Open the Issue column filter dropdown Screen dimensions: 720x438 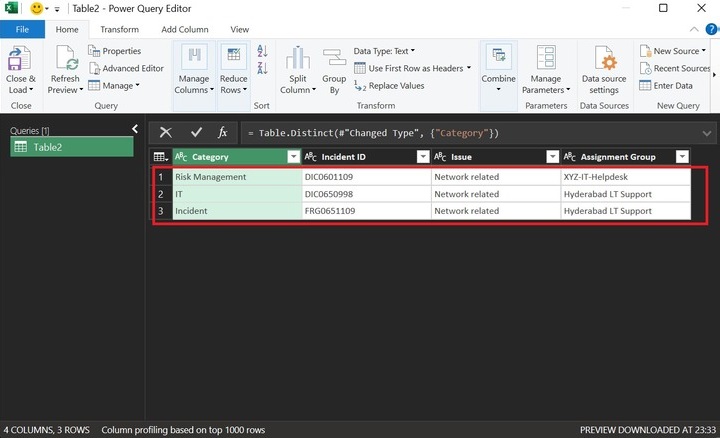tap(552, 157)
